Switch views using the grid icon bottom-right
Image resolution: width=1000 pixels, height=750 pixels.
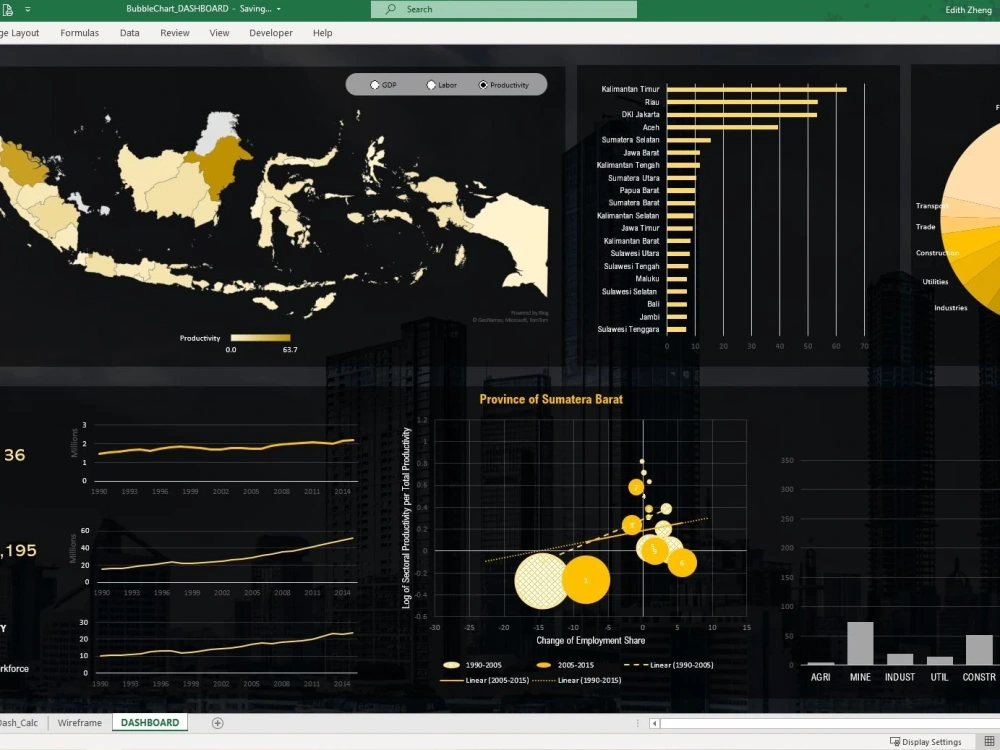(x=988, y=740)
